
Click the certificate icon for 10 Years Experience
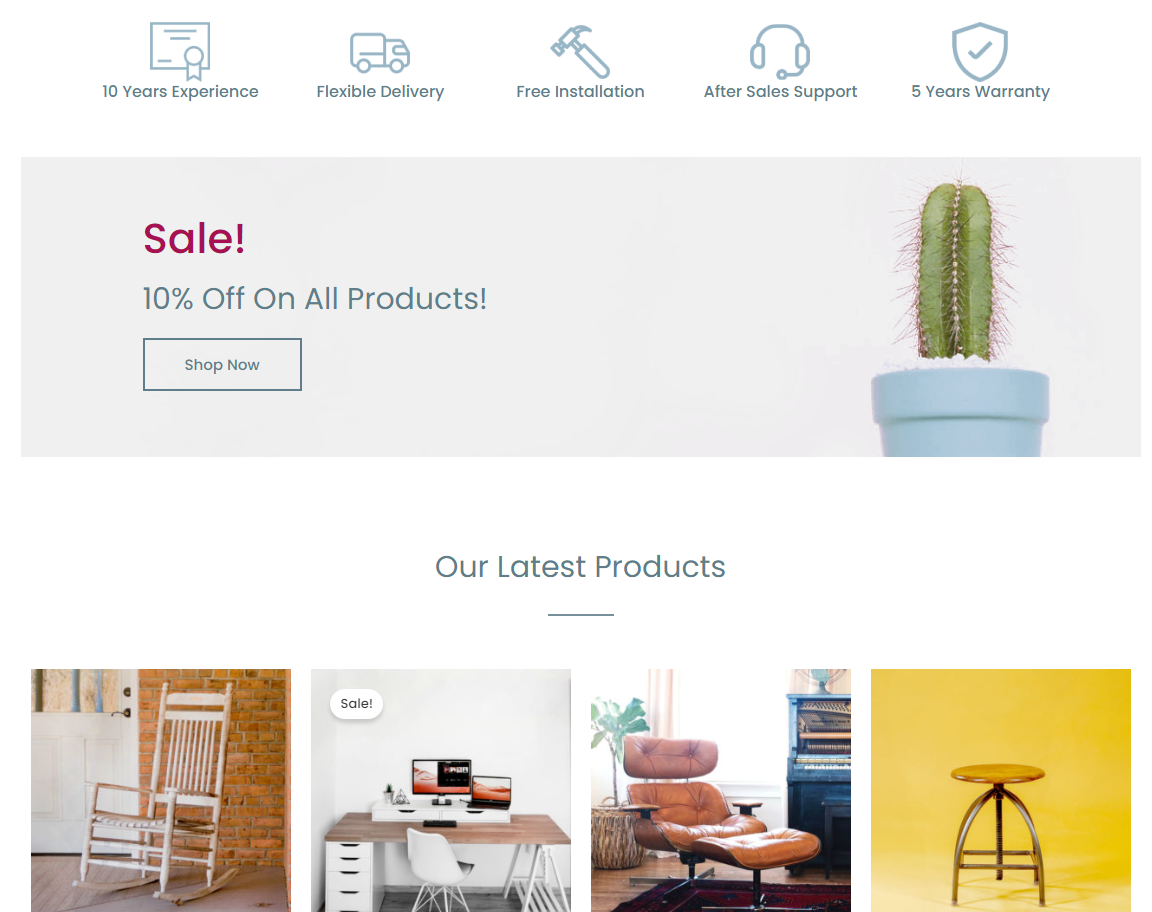tap(180, 51)
